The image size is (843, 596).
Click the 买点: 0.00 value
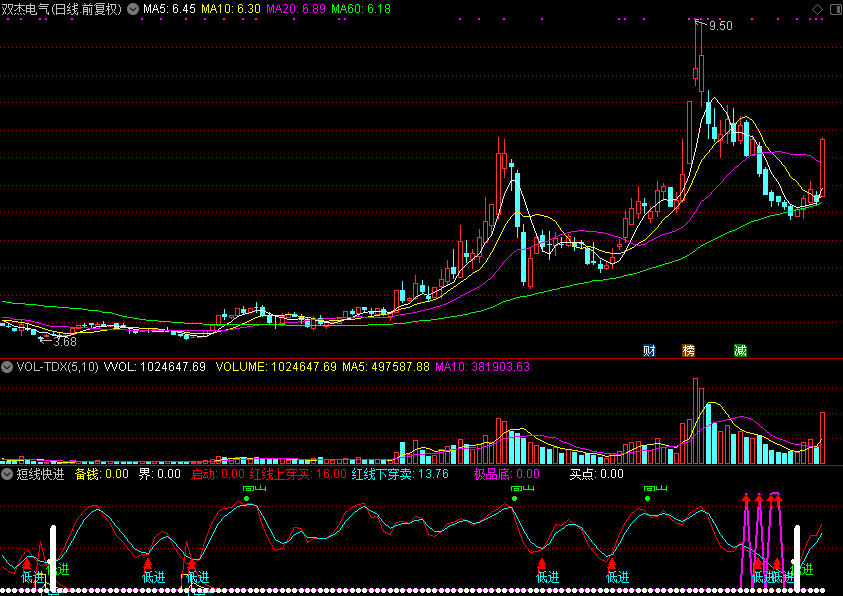tap(597, 474)
